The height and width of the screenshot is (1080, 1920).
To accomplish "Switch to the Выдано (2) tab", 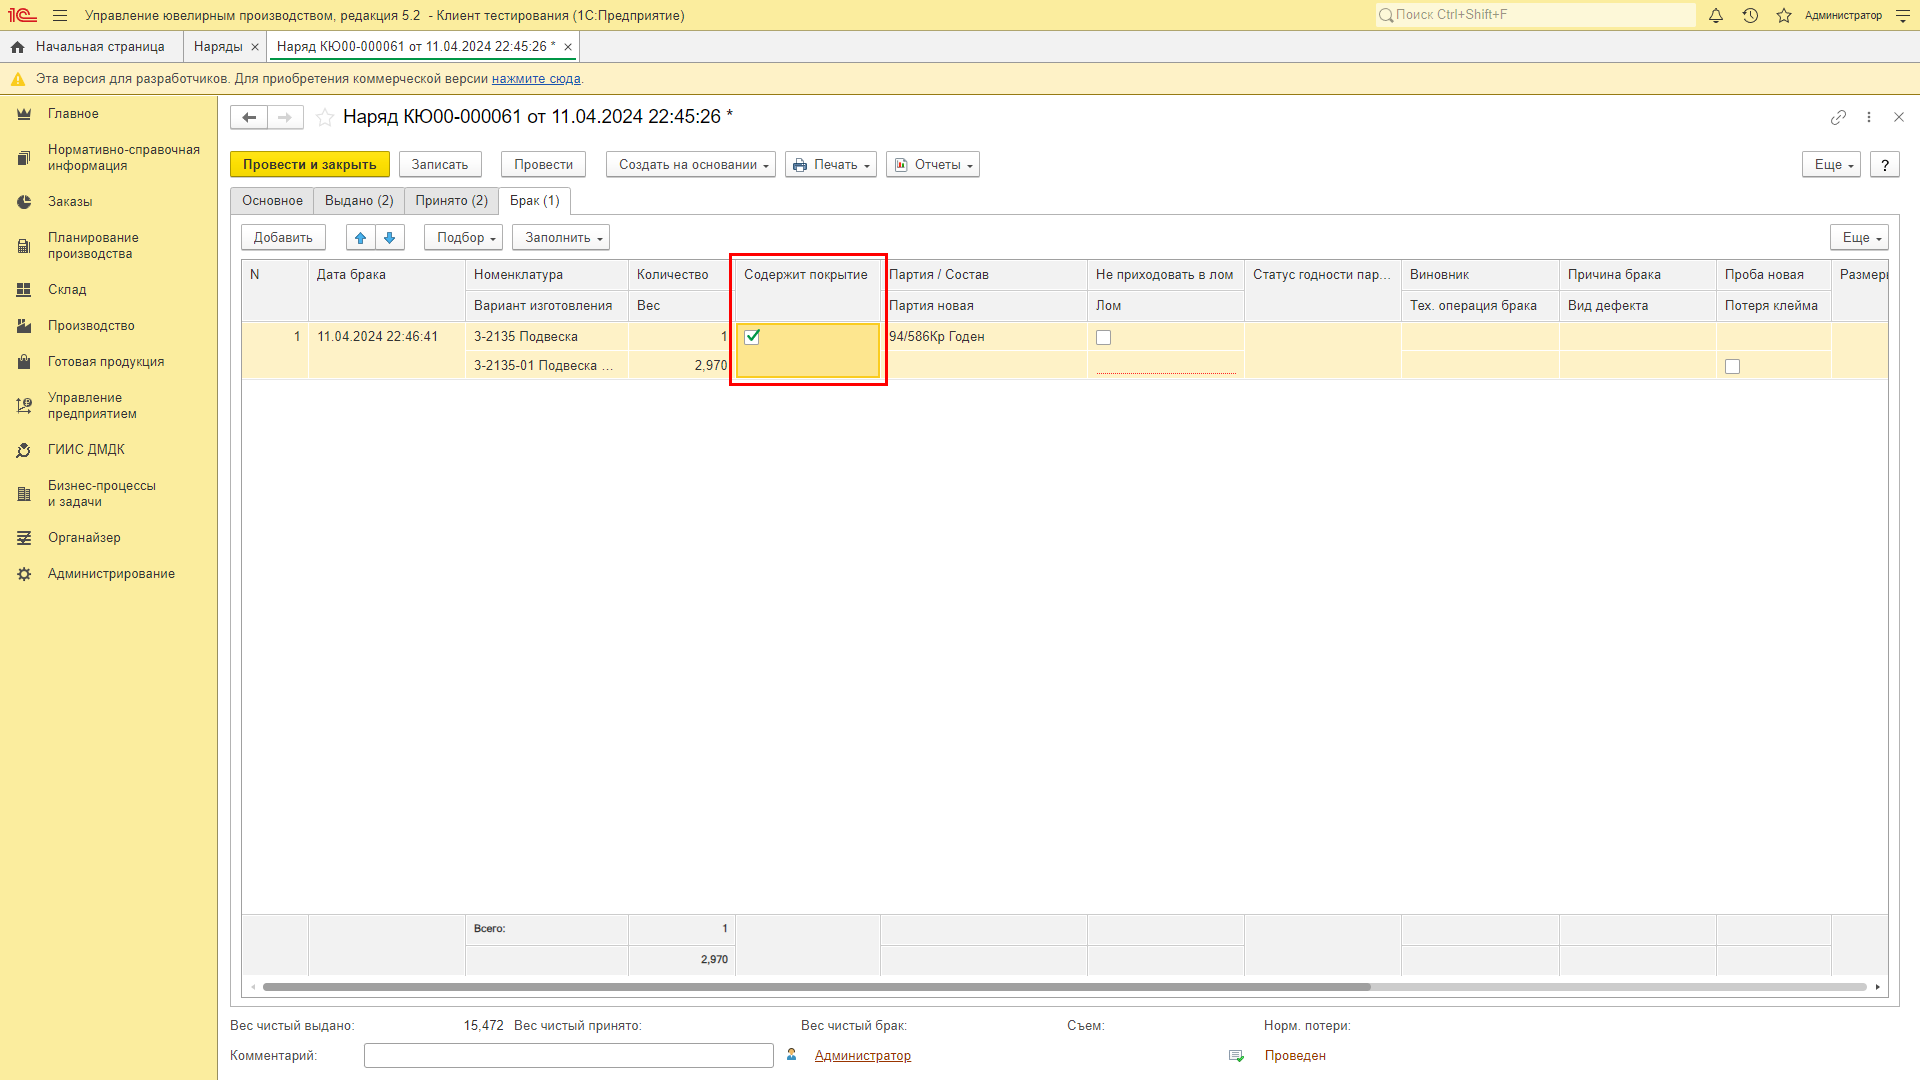I will click(x=359, y=201).
